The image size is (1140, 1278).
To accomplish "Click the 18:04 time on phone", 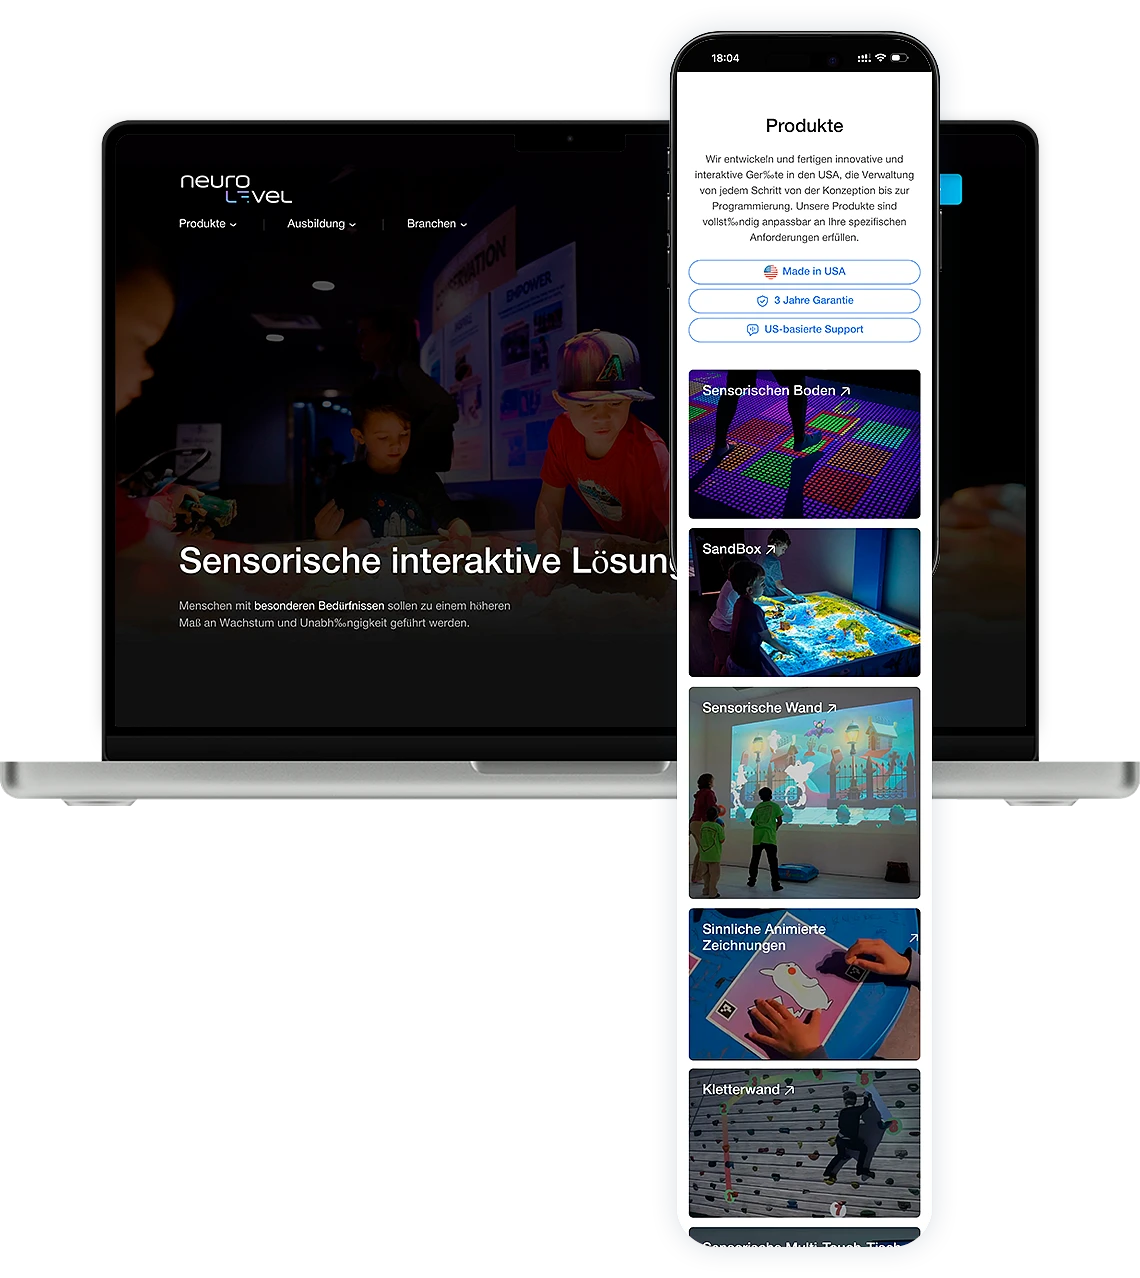I will (725, 58).
